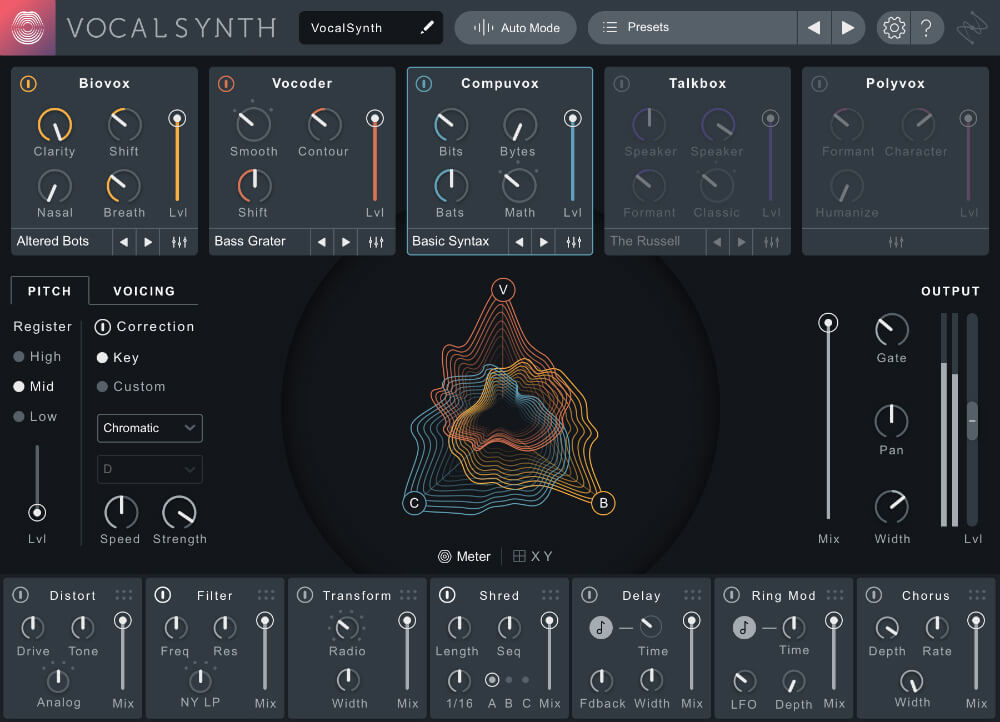Open Vocoder advanced settings sliders icon
Viewport: 1000px width, 722px height.
tap(375, 241)
